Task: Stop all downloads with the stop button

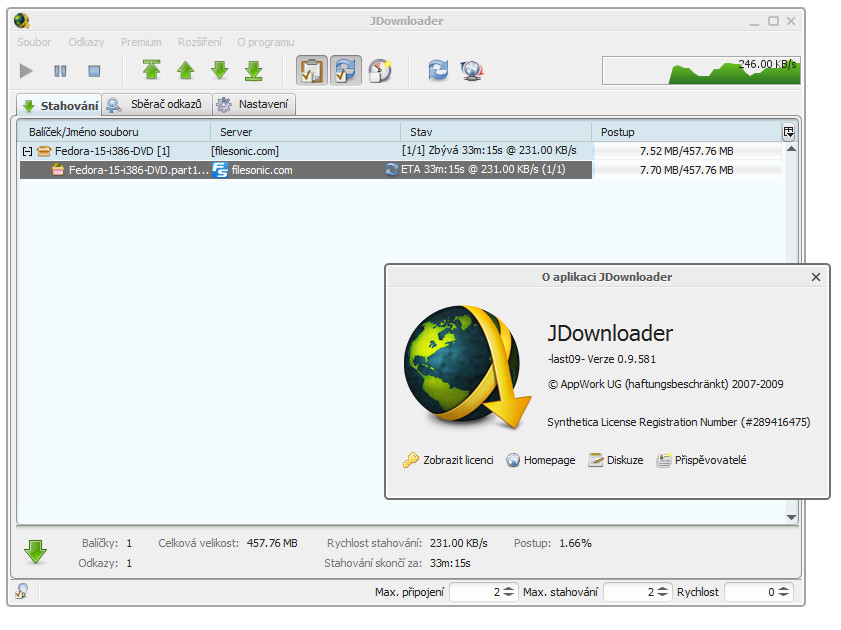Action: point(94,71)
